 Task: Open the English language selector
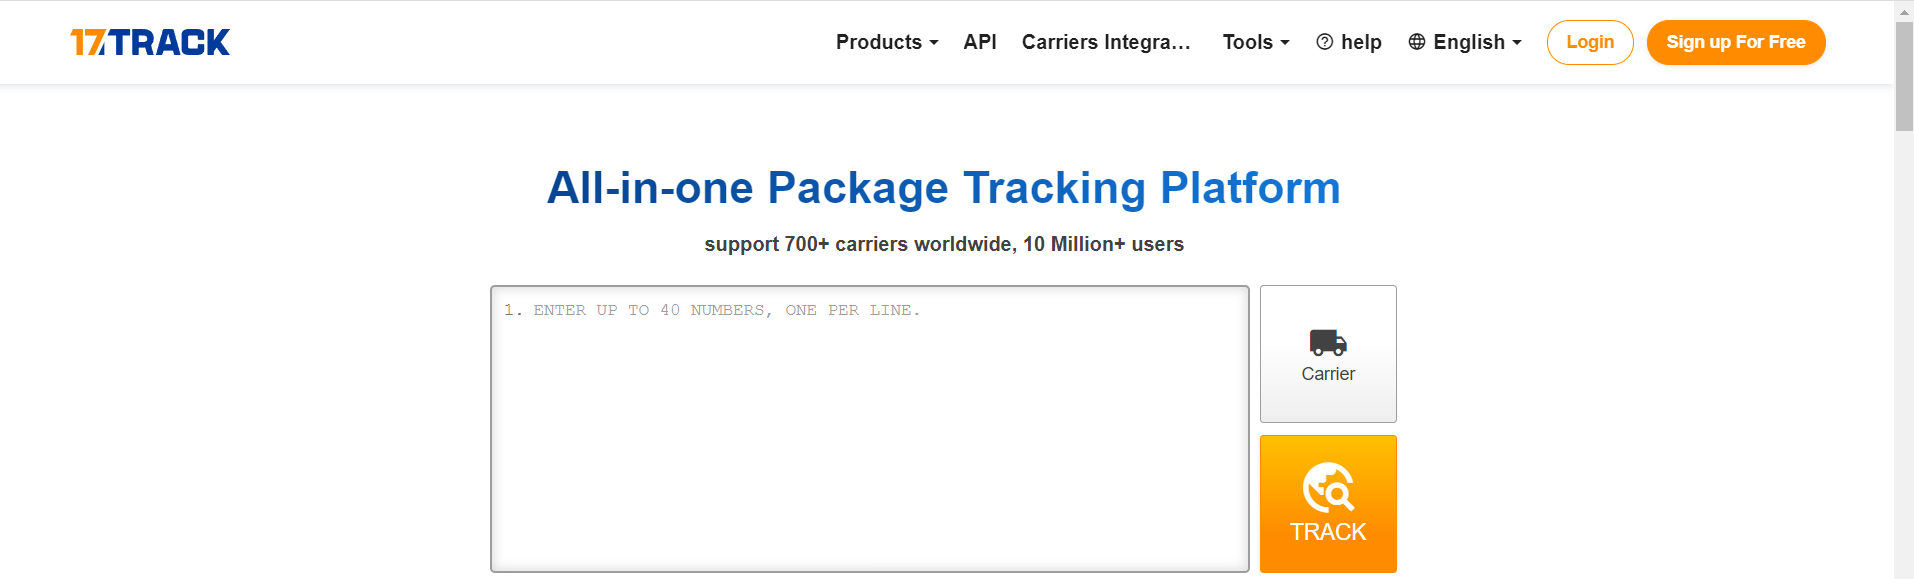pos(1468,42)
